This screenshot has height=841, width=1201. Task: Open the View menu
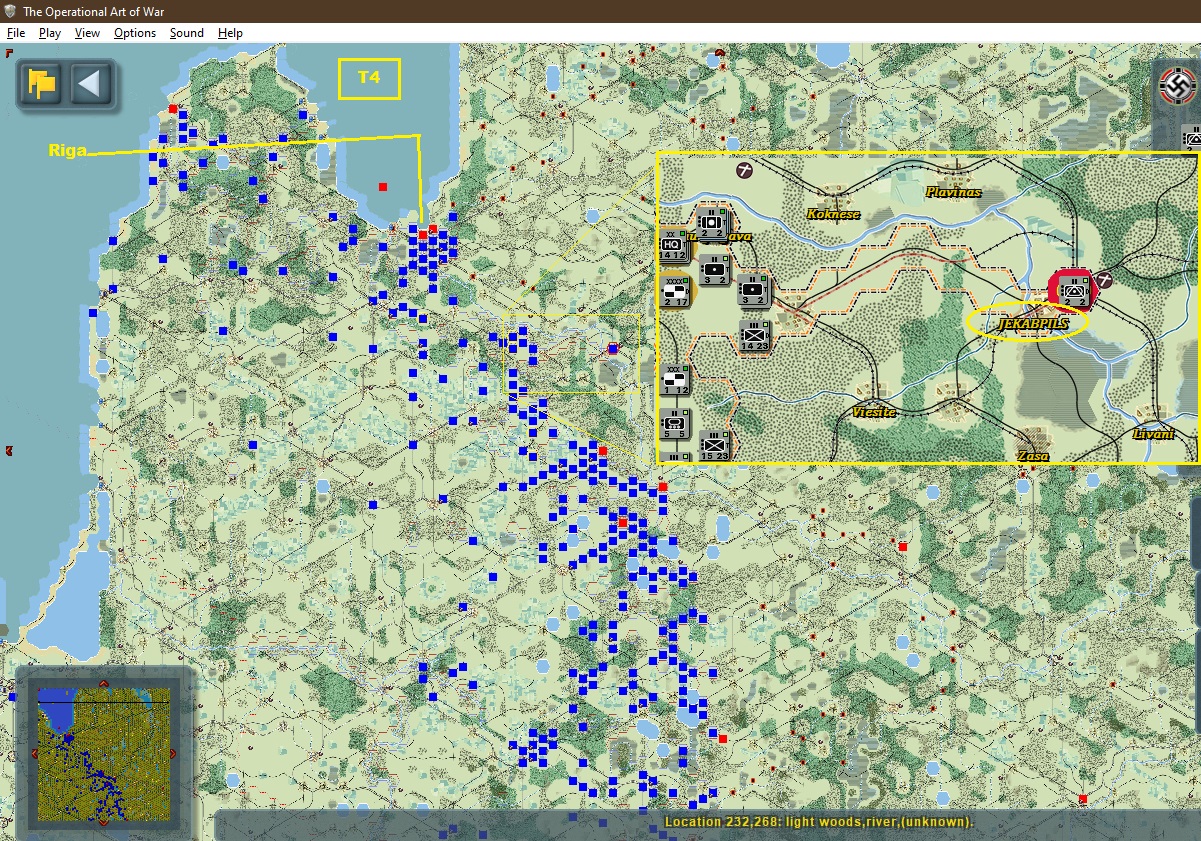point(88,33)
